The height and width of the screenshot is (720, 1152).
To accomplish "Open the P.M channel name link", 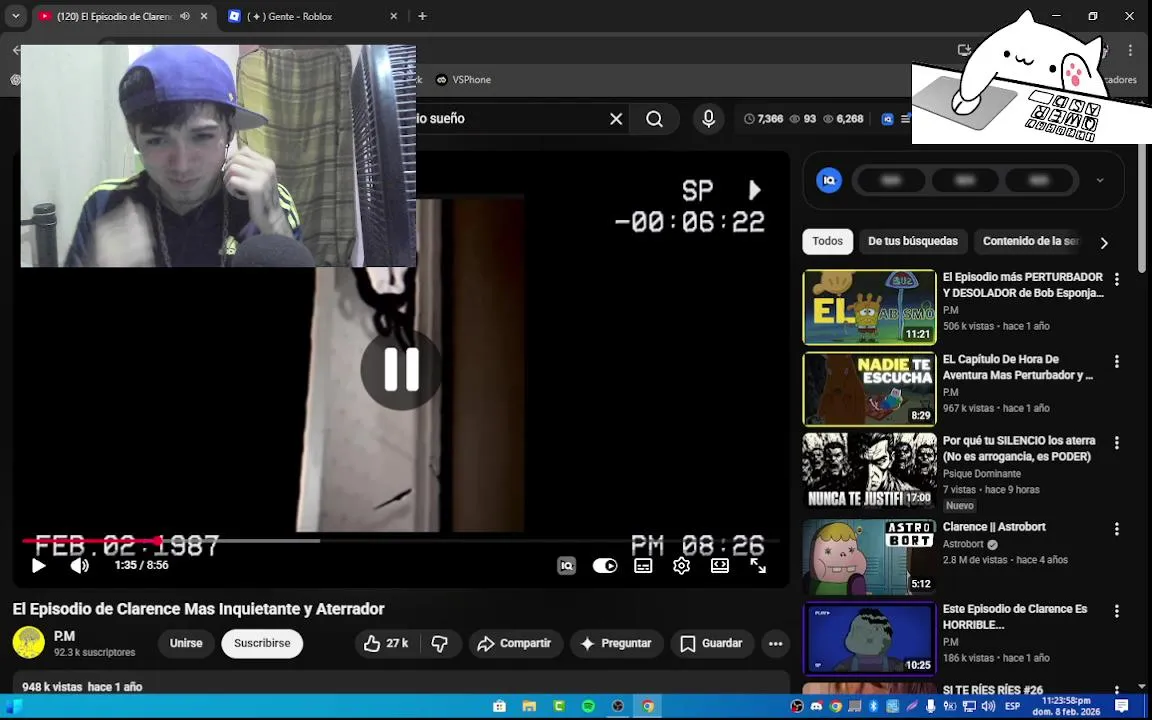I will click(65, 636).
